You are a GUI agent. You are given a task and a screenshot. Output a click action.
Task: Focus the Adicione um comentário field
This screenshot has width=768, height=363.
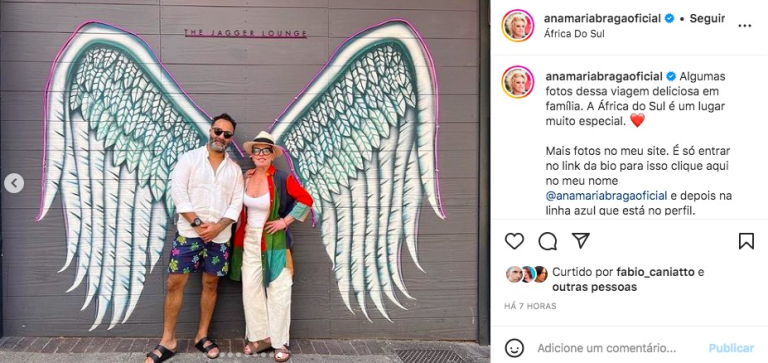click(x=606, y=348)
